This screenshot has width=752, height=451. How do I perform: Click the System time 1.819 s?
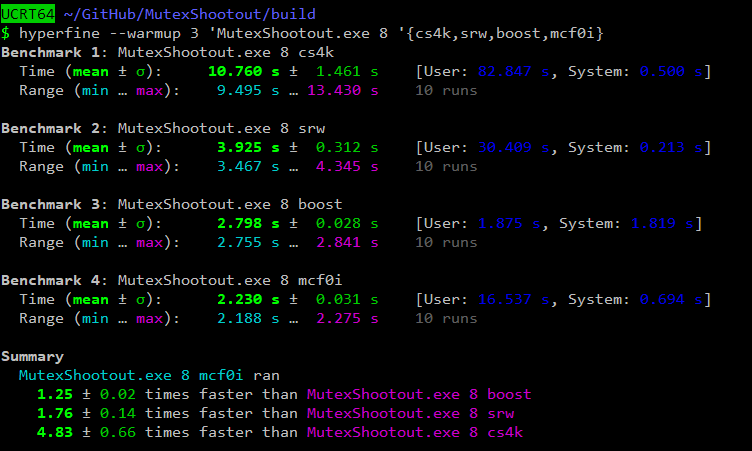point(662,224)
